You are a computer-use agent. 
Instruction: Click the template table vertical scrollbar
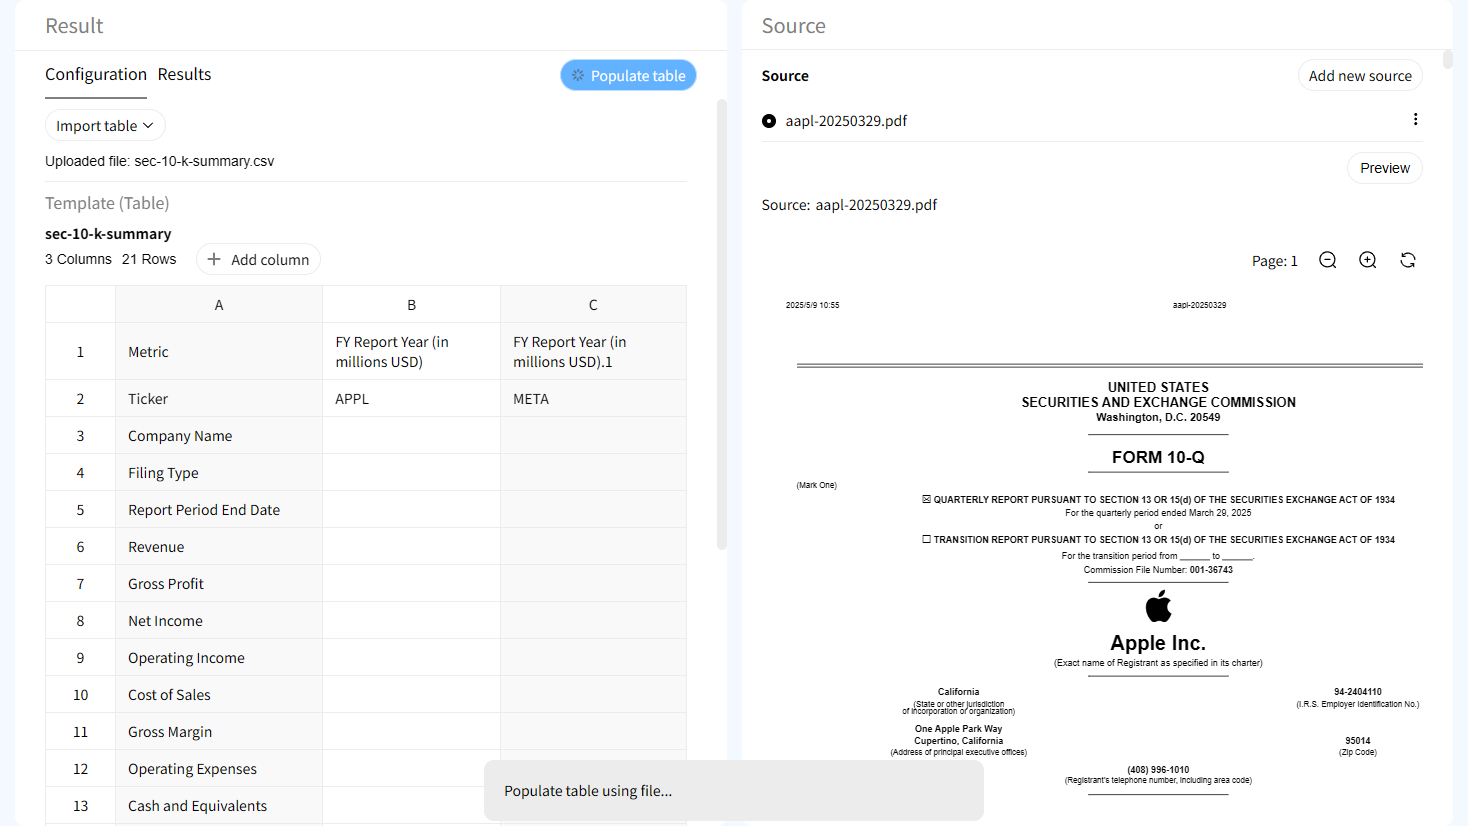coord(721,325)
